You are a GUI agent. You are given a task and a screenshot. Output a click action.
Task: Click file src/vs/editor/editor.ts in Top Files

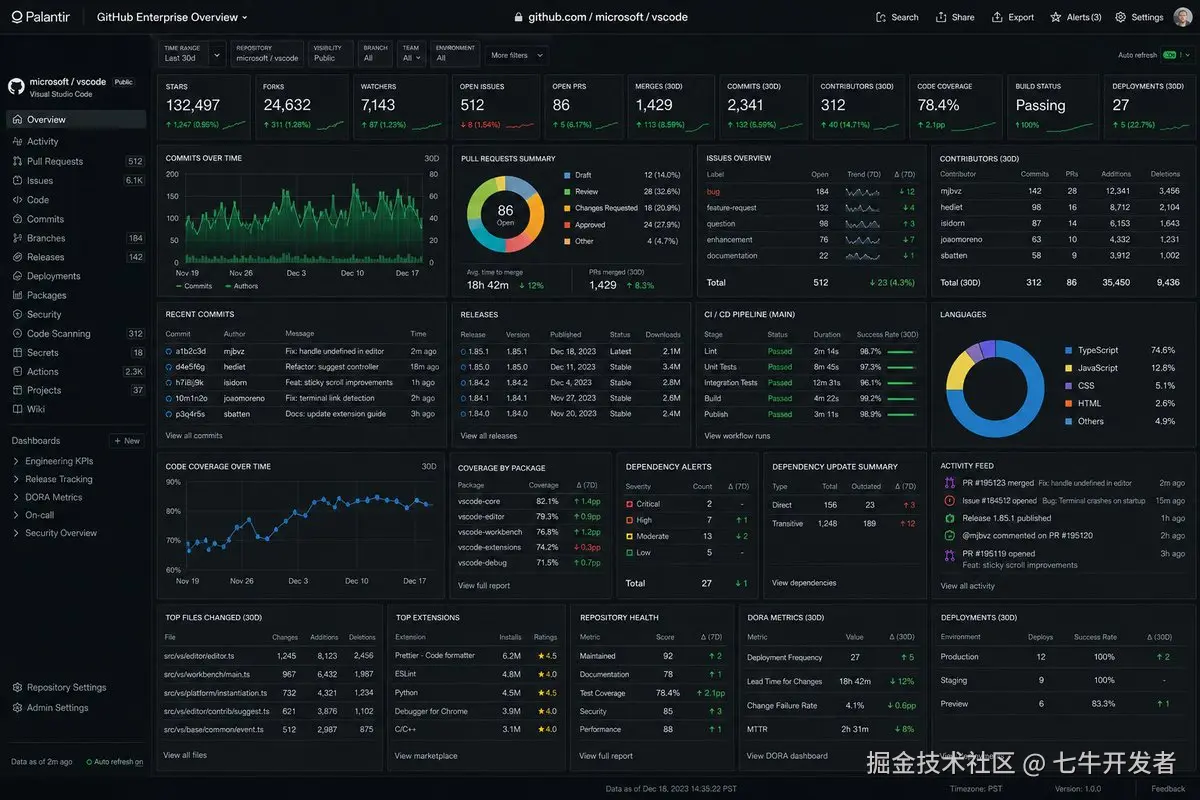coord(199,656)
